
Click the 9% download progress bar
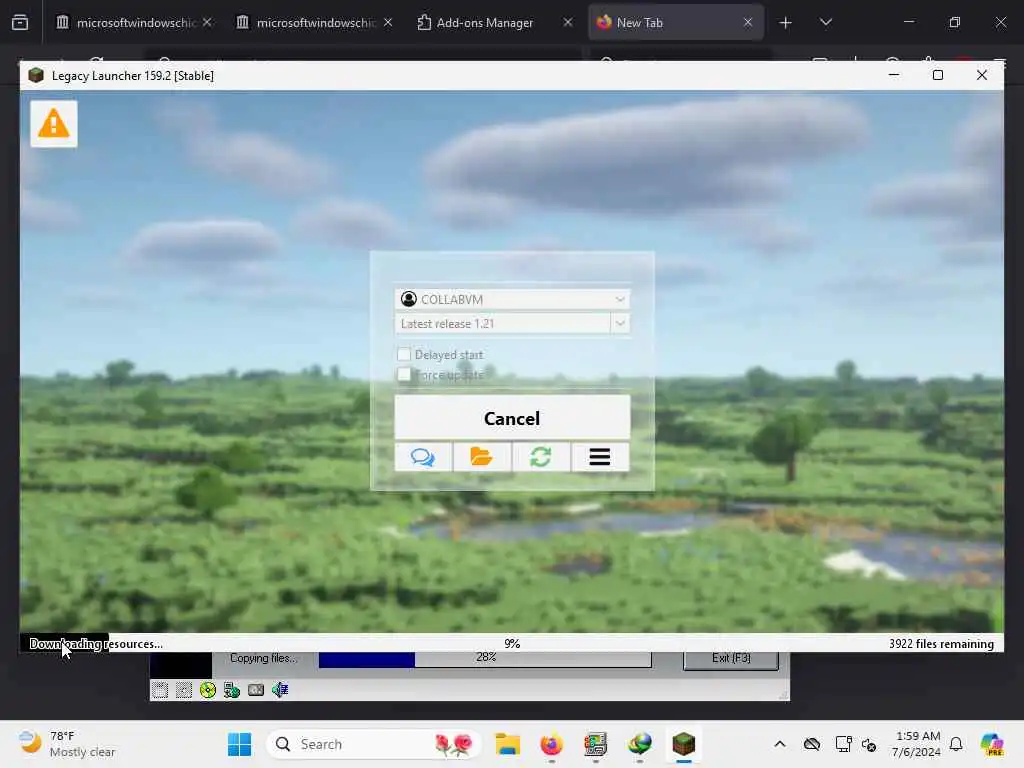tap(512, 643)
